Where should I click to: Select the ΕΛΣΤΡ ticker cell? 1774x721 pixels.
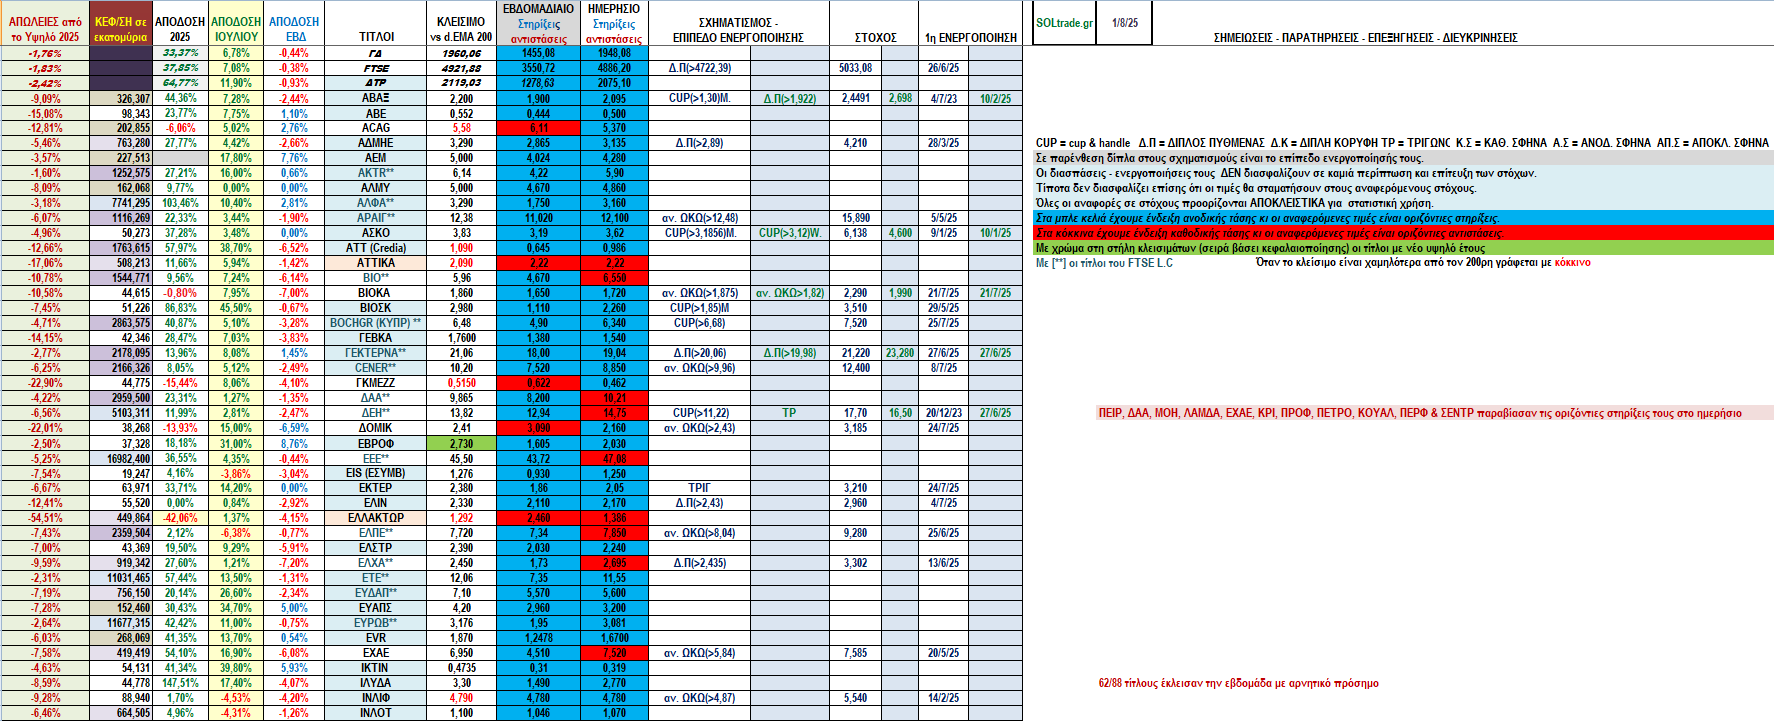[x=376, y=548]
